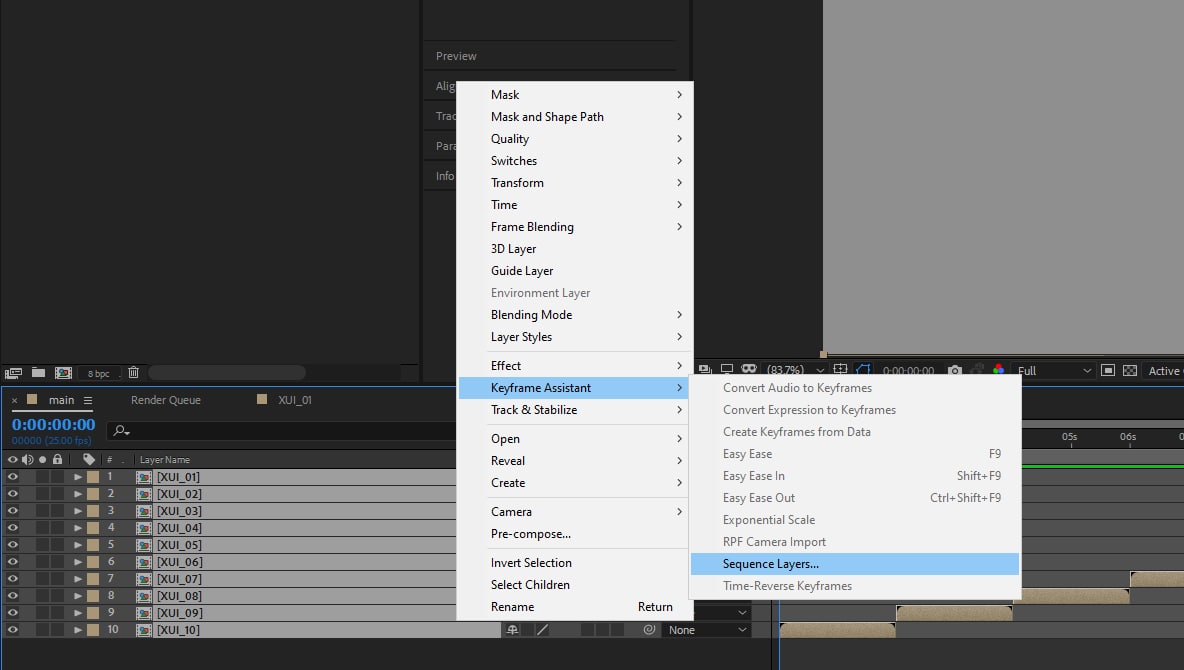1184x670 pixels.
Task: Expand the XUI_10 layer properties
Action: (x=78, y=630)
